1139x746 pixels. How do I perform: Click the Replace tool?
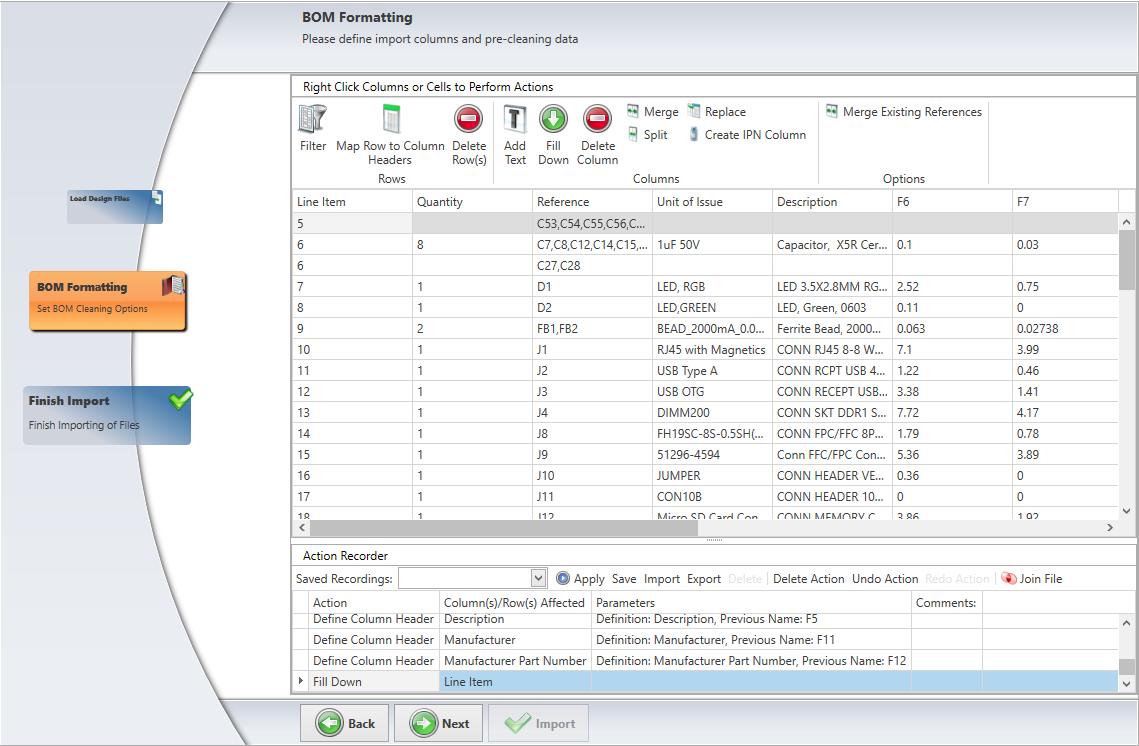click(716, 112)
